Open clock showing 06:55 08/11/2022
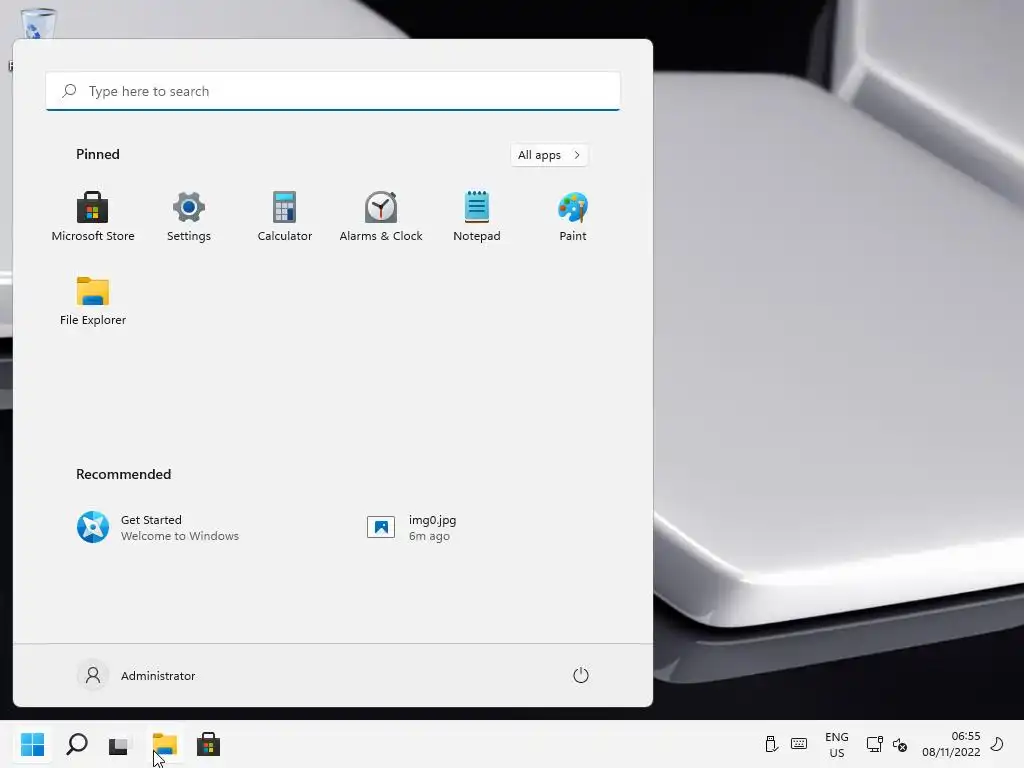 point(951,744)
